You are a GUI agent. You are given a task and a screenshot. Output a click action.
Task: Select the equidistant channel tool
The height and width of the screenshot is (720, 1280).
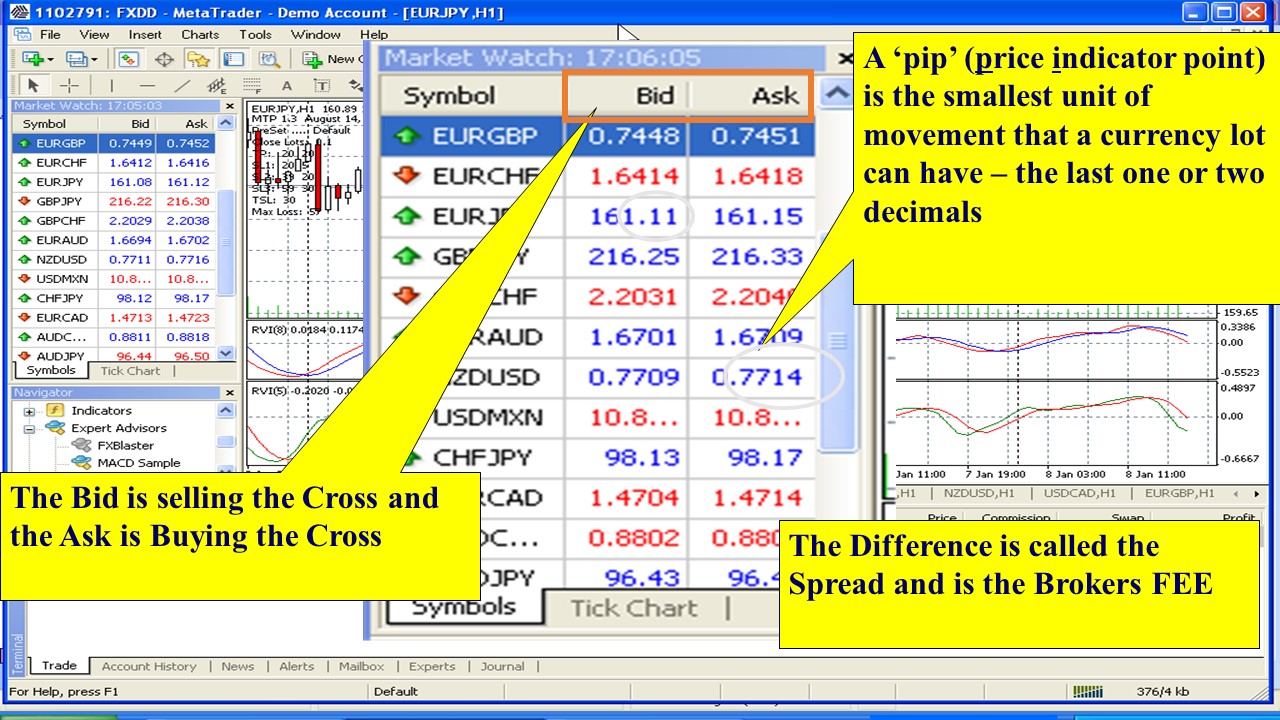coord(216,86)
